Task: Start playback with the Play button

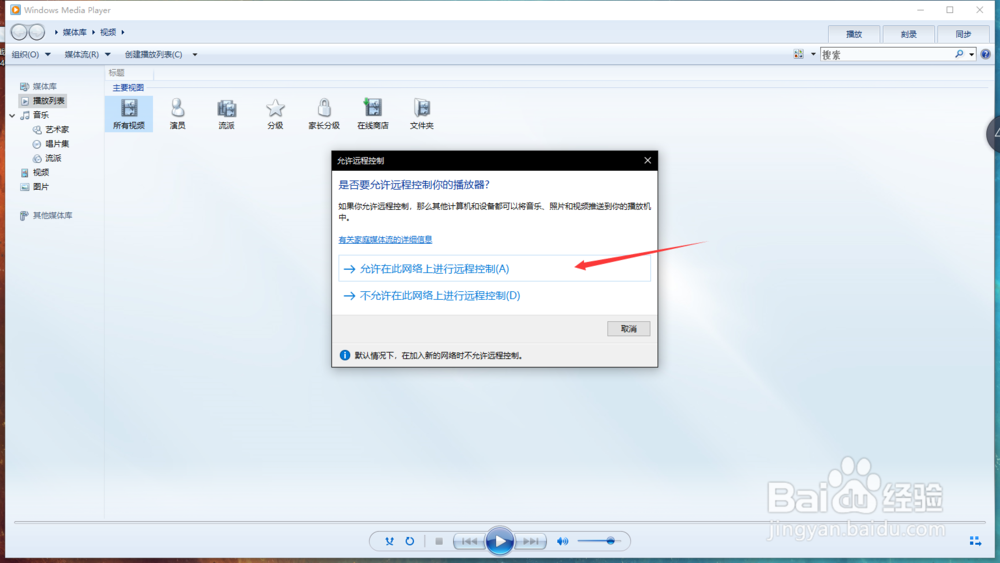Action: point(499,541)
